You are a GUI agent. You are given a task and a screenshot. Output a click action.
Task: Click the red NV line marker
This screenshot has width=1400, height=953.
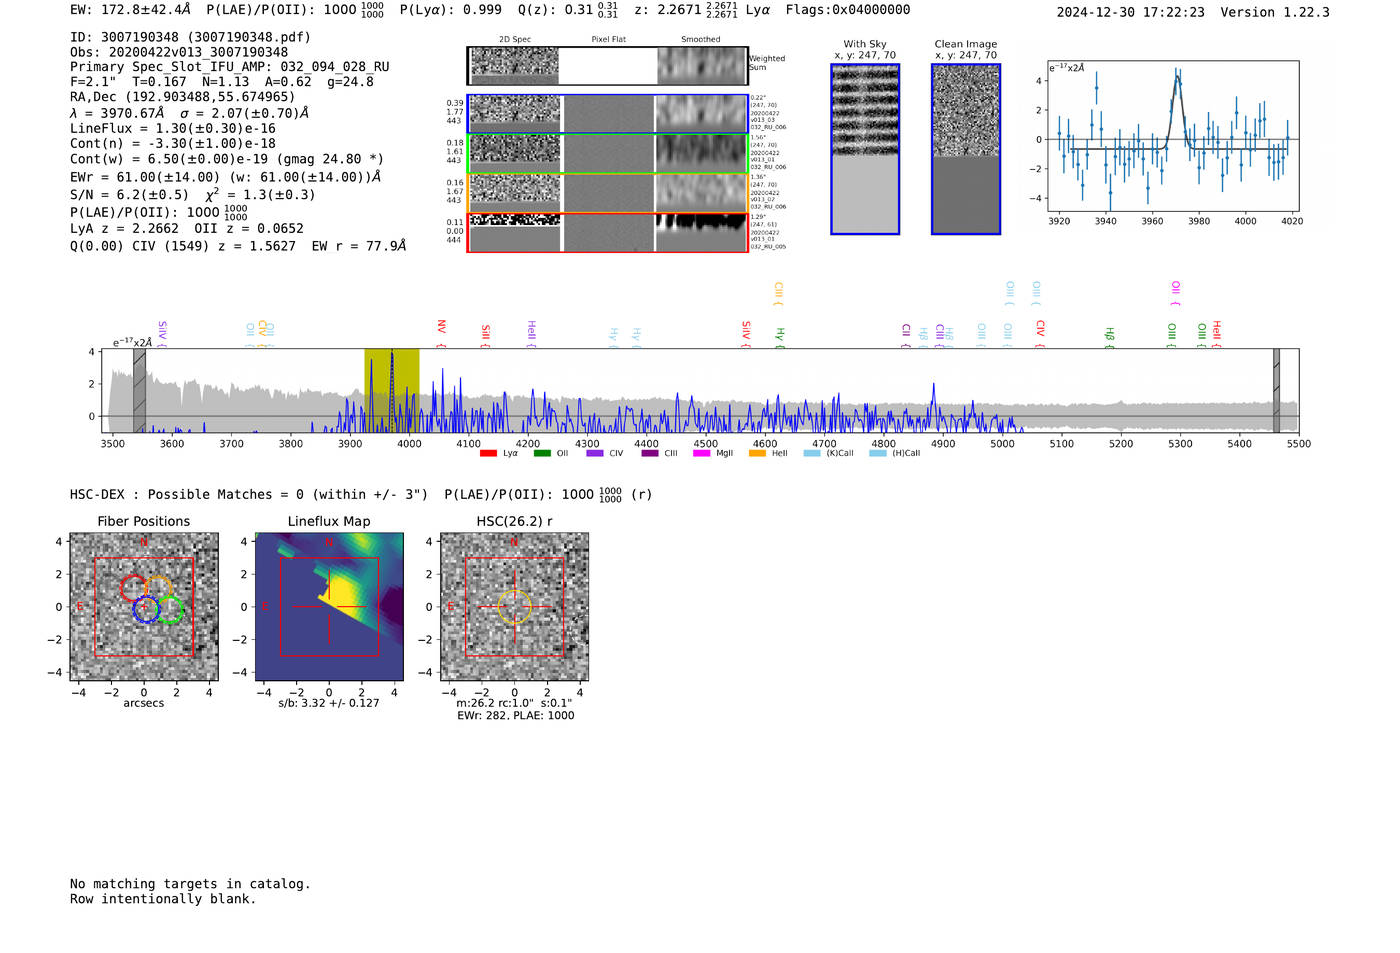(441, 332)
